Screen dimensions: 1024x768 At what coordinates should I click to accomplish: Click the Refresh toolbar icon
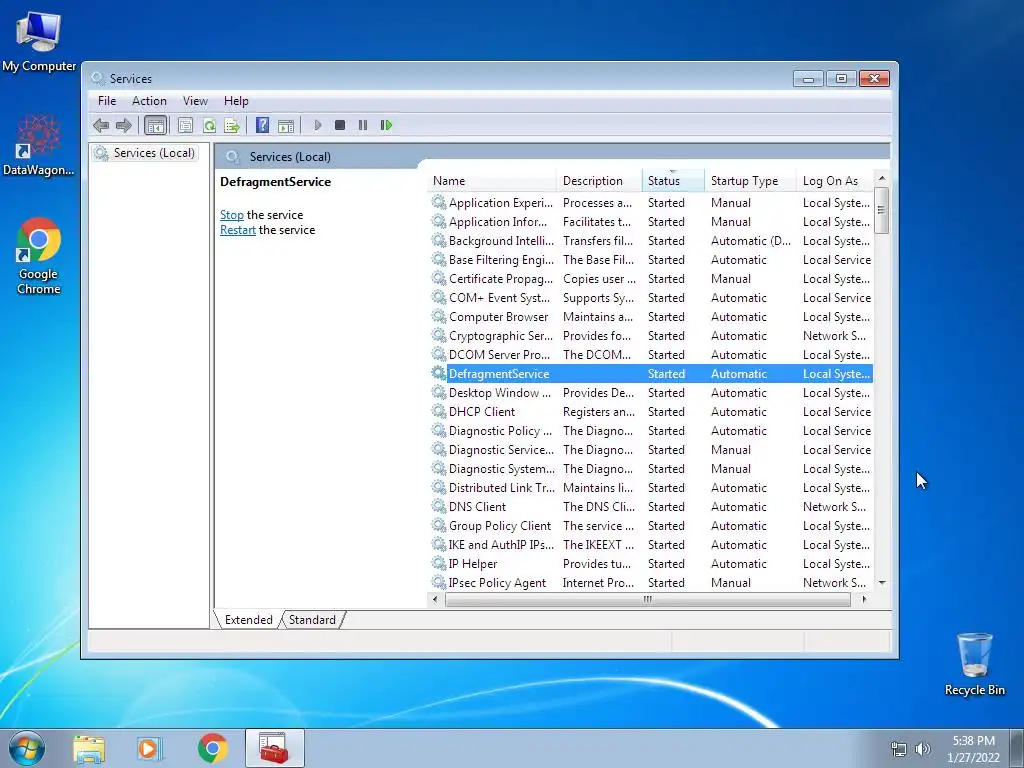(x=209, y=125)
